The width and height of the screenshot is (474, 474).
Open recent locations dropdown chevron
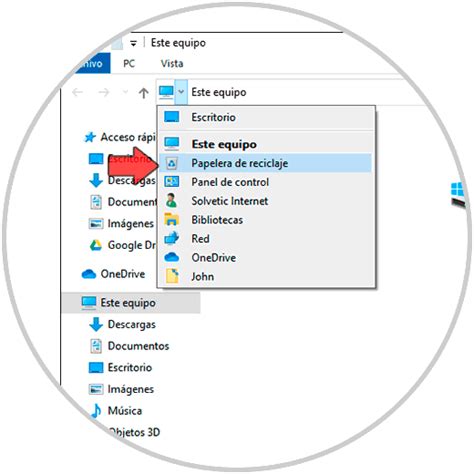tap(125, 92)
